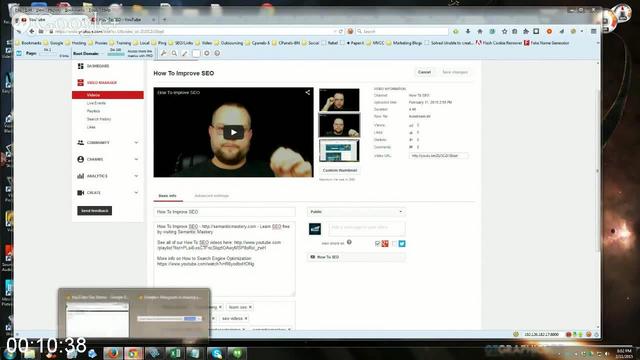
Task: Click the Firefox icon in the taskbar
Action: click(x=113, y=353)
